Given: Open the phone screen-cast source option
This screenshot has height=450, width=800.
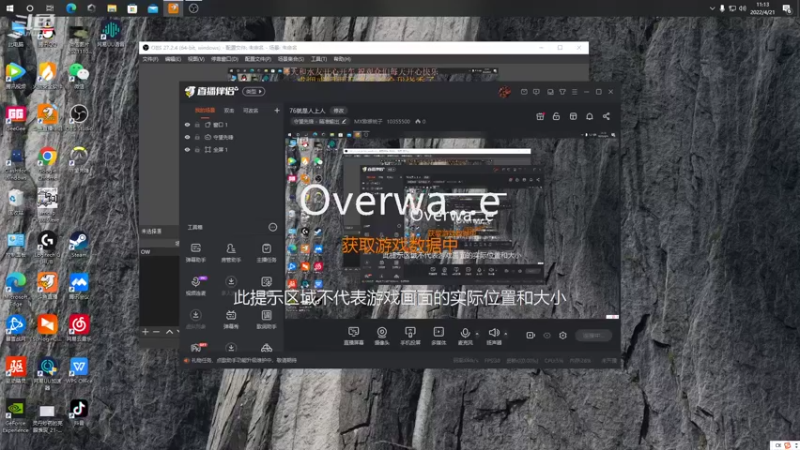Looking at the screenshot, I should (410, 336).
